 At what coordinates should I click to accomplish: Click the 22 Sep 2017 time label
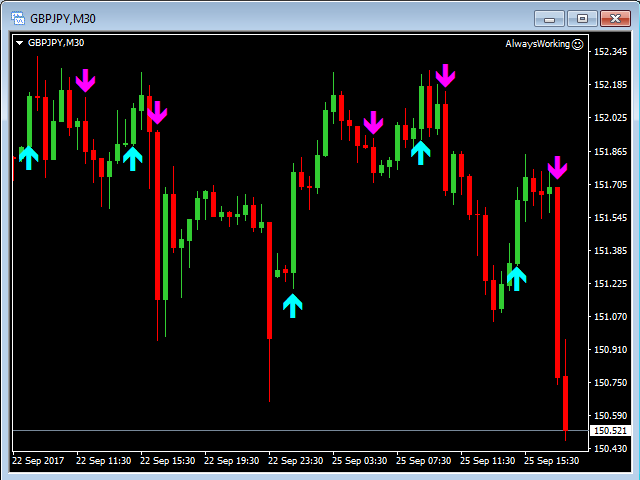(38, 461)
